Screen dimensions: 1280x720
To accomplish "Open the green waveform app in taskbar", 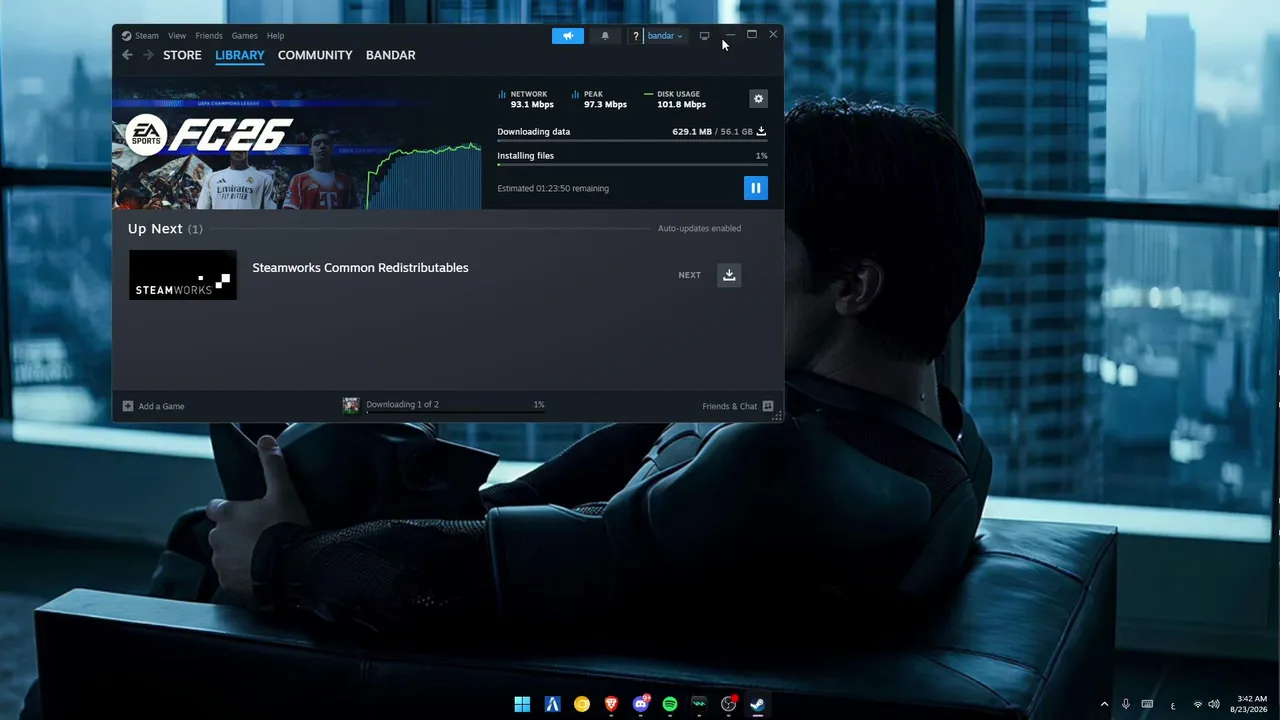I will [699, 704].
